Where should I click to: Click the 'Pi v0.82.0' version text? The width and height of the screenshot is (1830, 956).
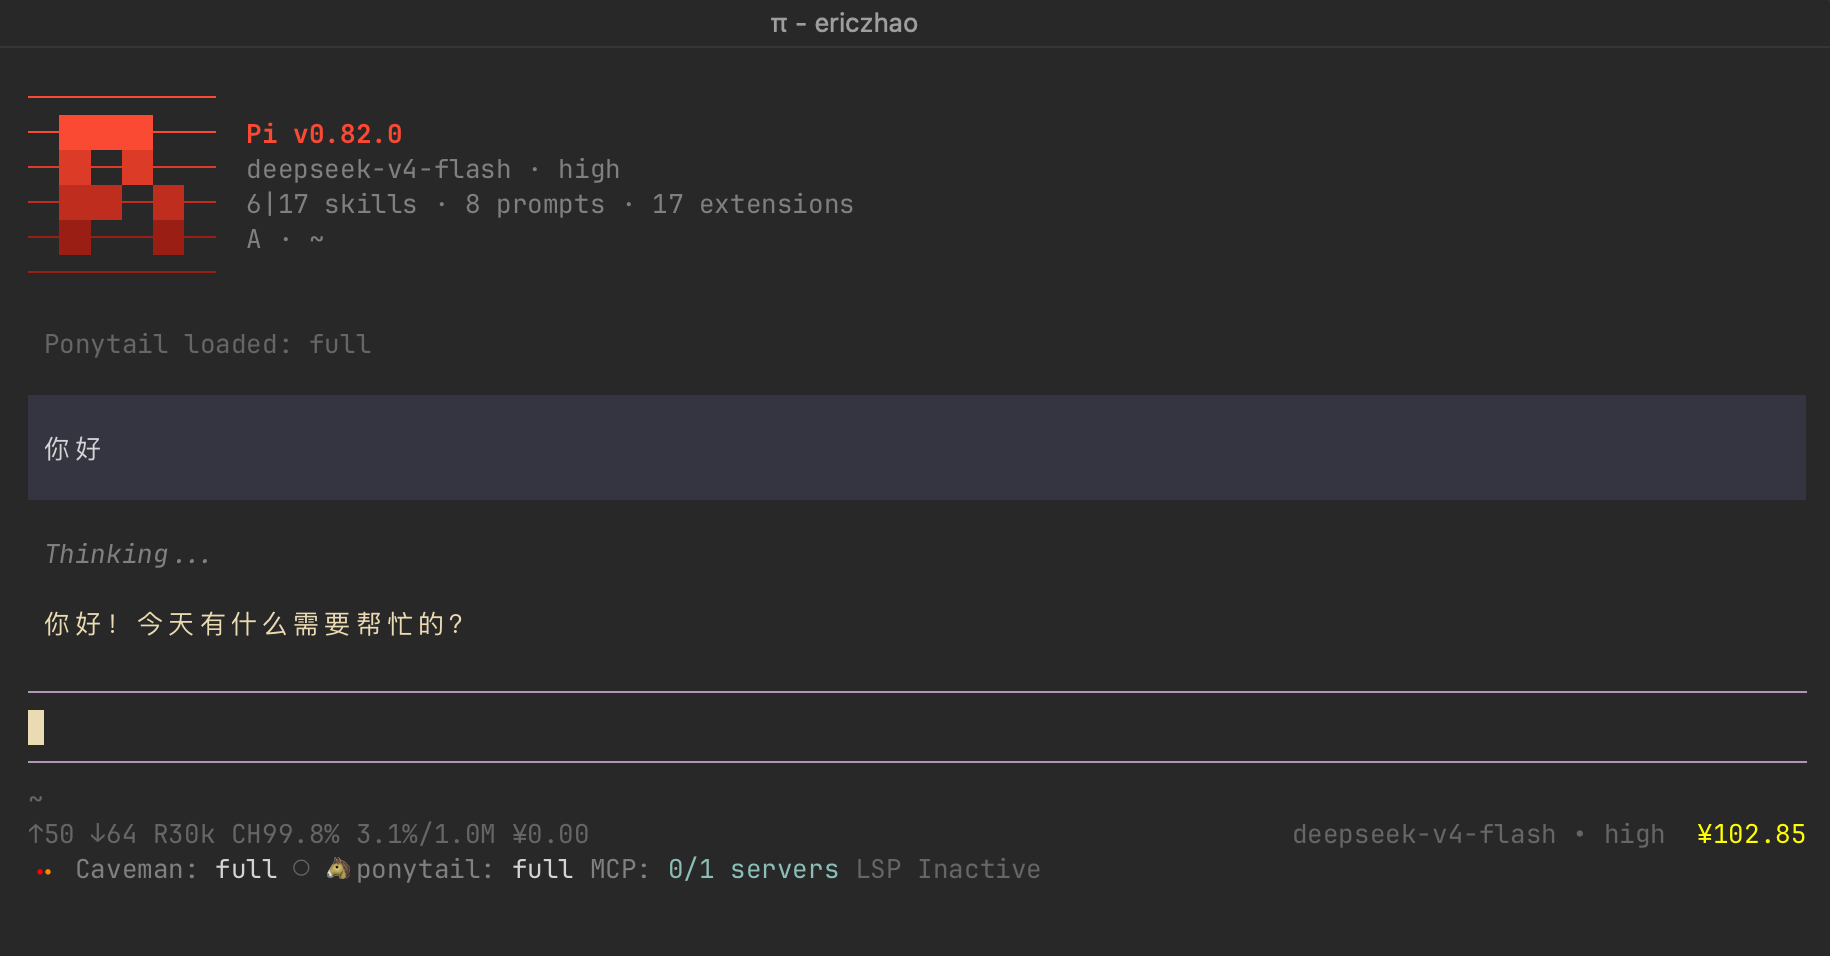coord(324,134)
